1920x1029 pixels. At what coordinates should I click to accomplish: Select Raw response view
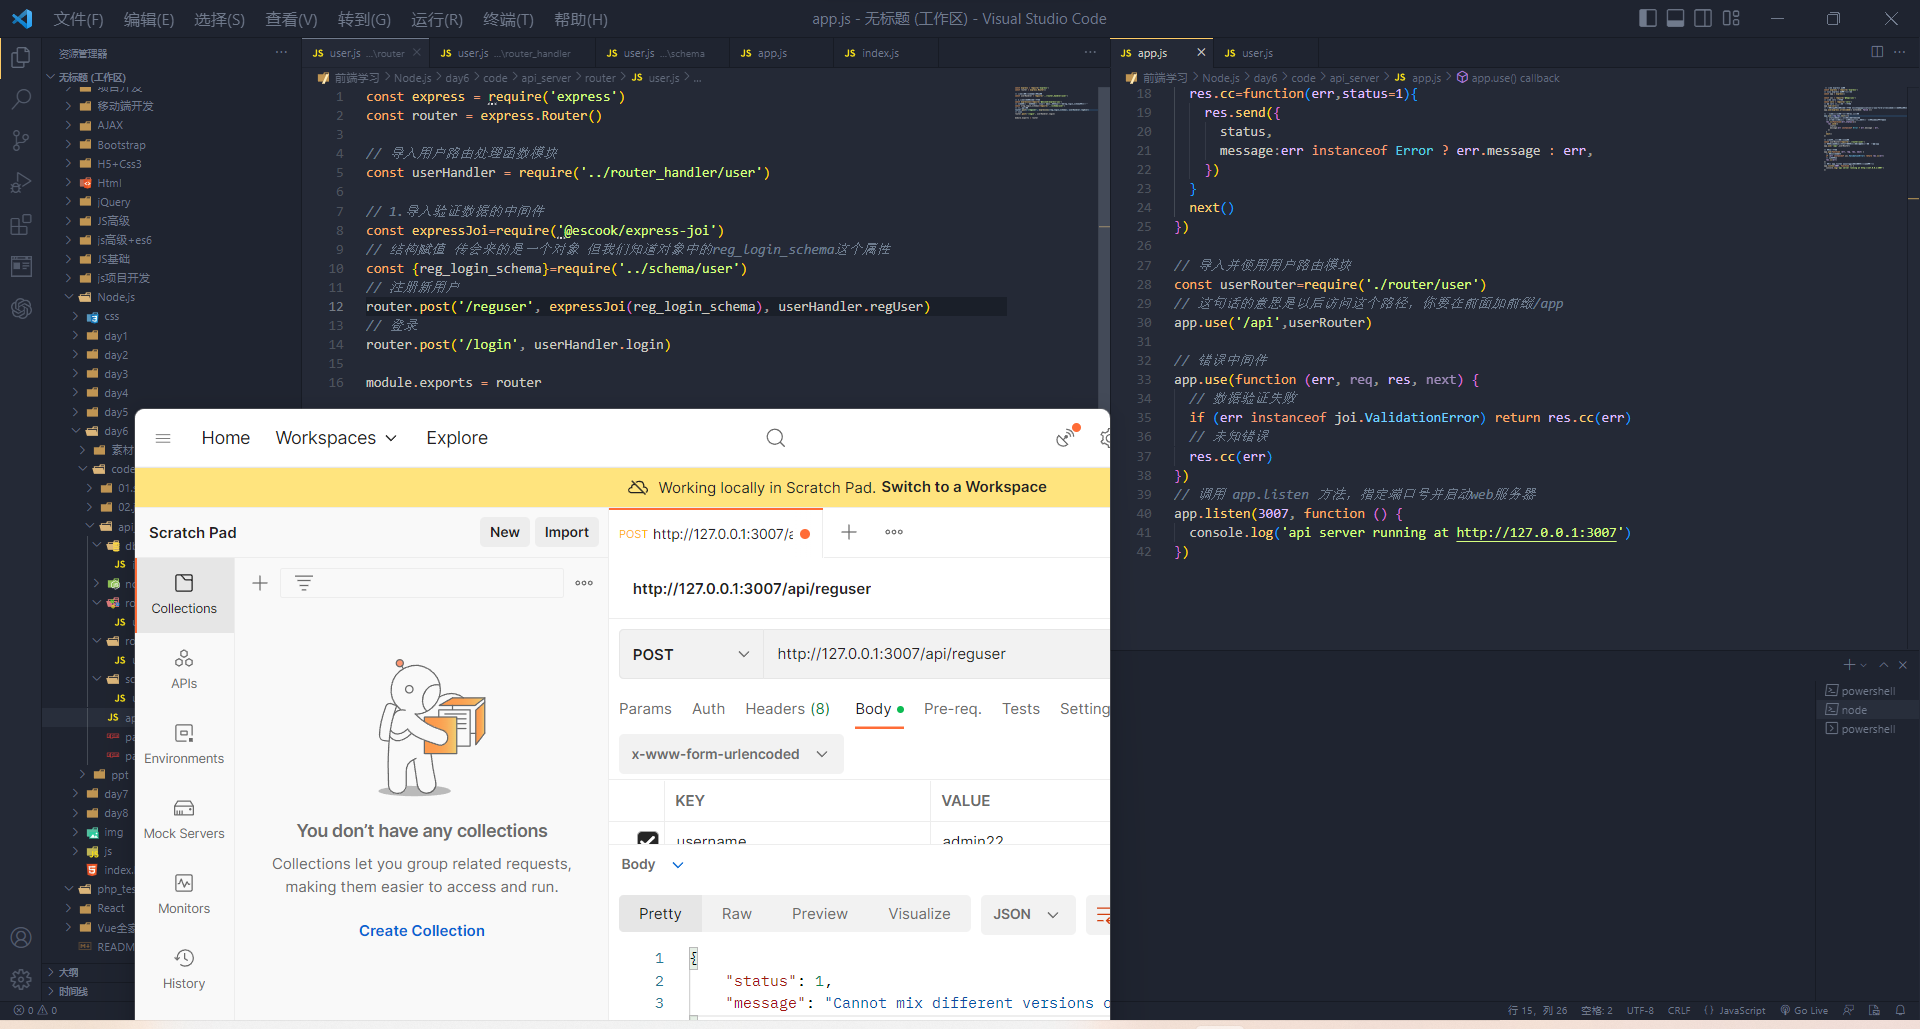pos(737,914)
